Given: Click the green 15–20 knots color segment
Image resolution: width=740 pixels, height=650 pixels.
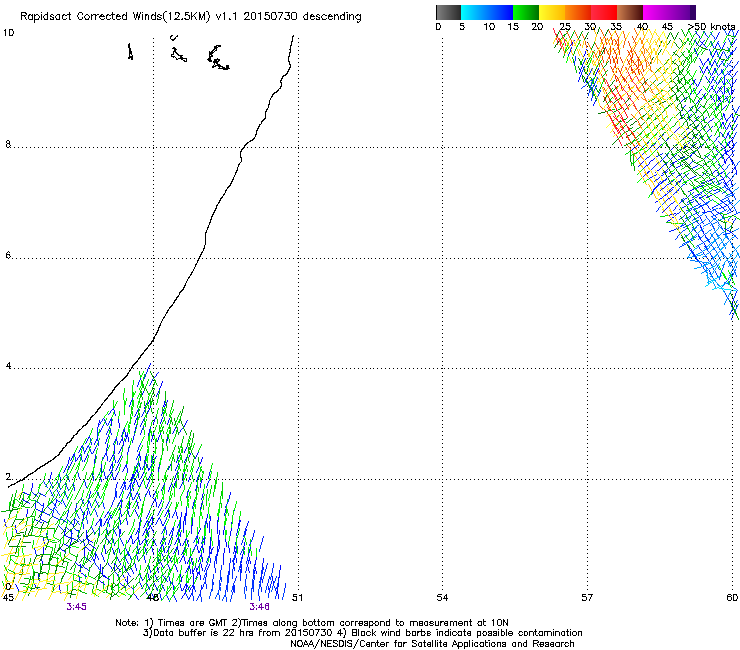Looking at the screenshot, I should coord(526,12).
